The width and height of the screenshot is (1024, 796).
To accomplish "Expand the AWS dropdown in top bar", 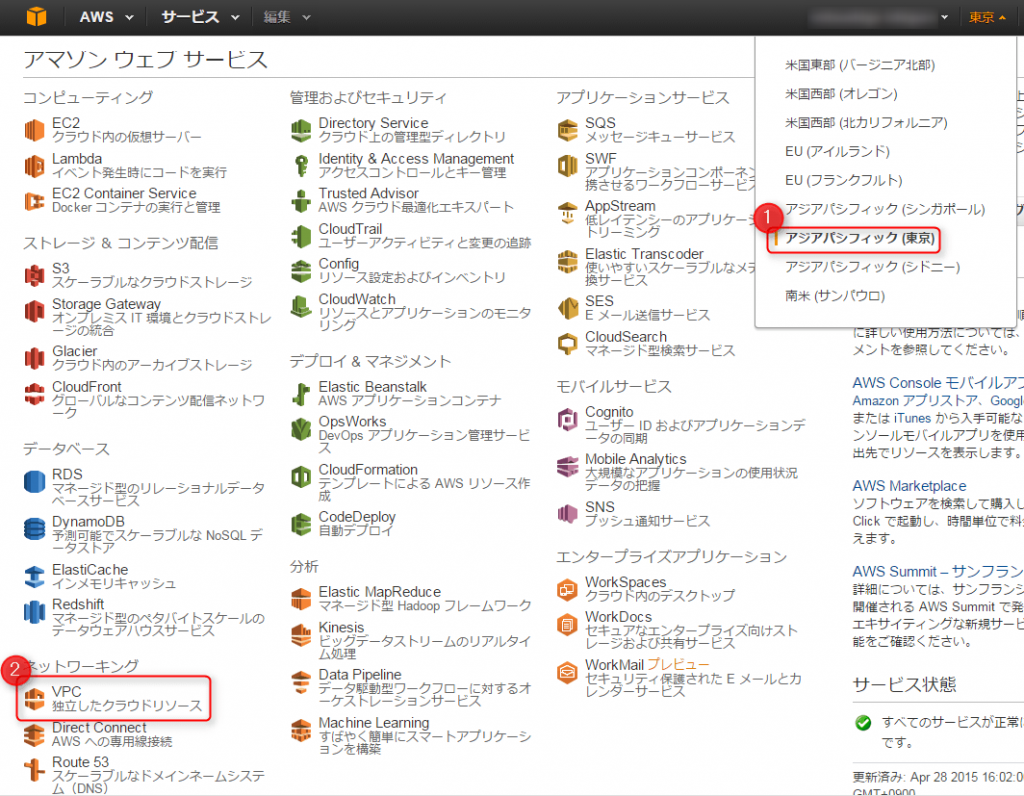I will tap(106, 17).
